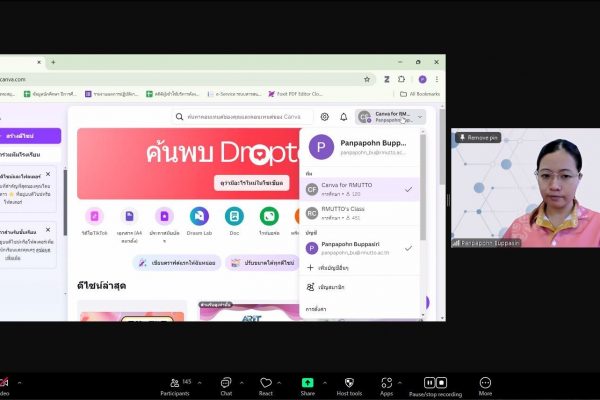Image resolution: width=600 pixels, height=400 pixels.
Task: Open the Zoom Chat panel
Action: [x=226, y=387]
